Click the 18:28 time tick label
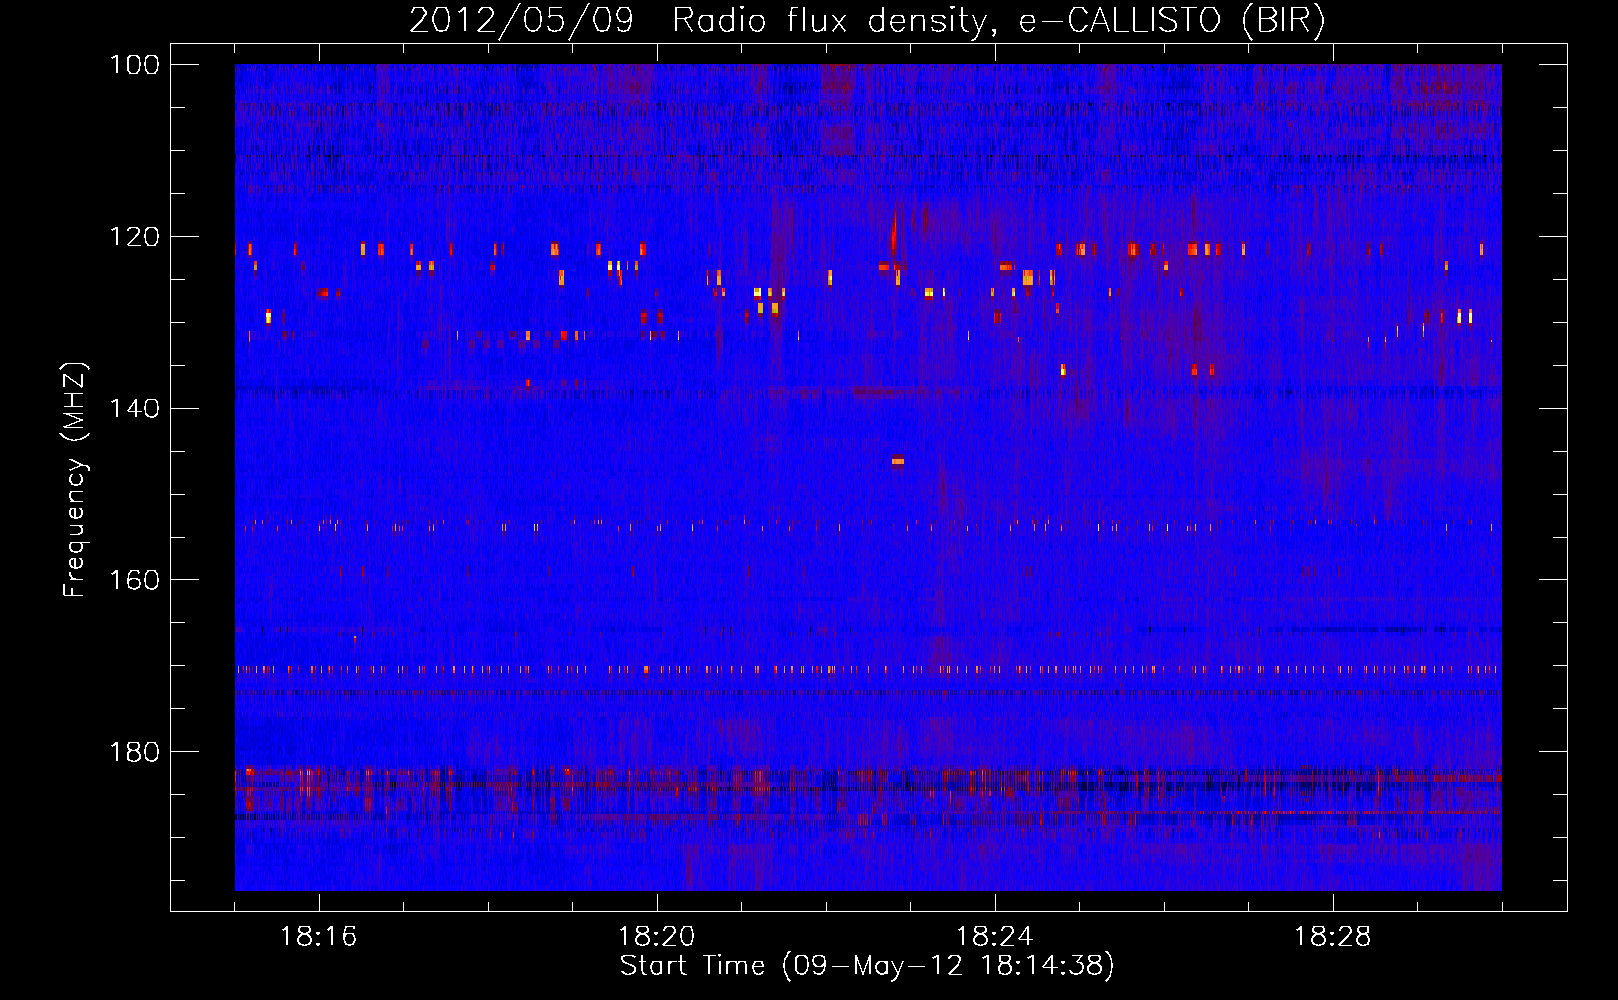Screen dimensions: 1618x1000 [x=1333, y=937]
